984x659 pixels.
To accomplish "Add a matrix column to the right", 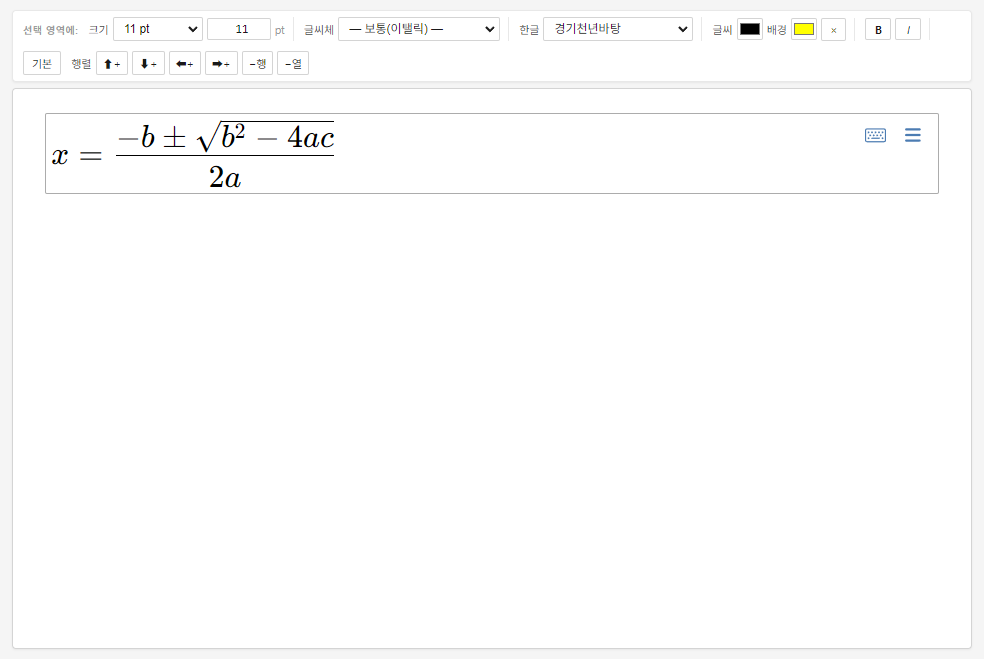I will [x=221, y=63].
